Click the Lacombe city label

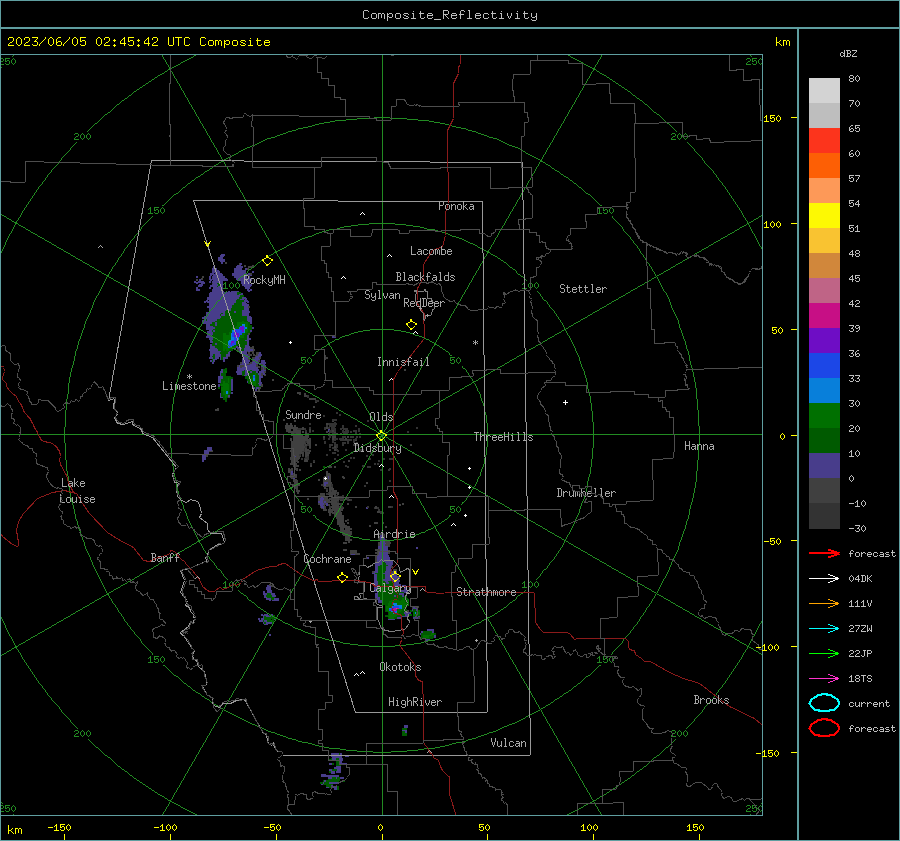click(x=431, y=251)
